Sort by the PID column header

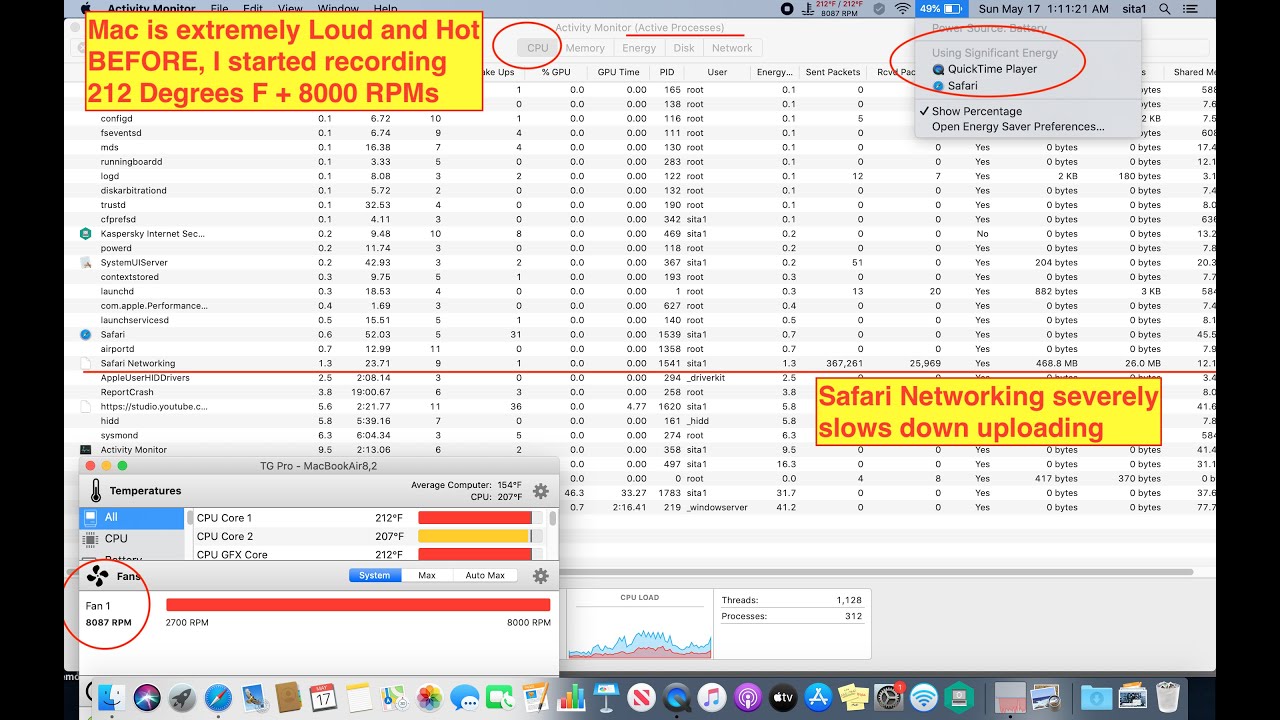pyautogui.click(x=667, y=72)
